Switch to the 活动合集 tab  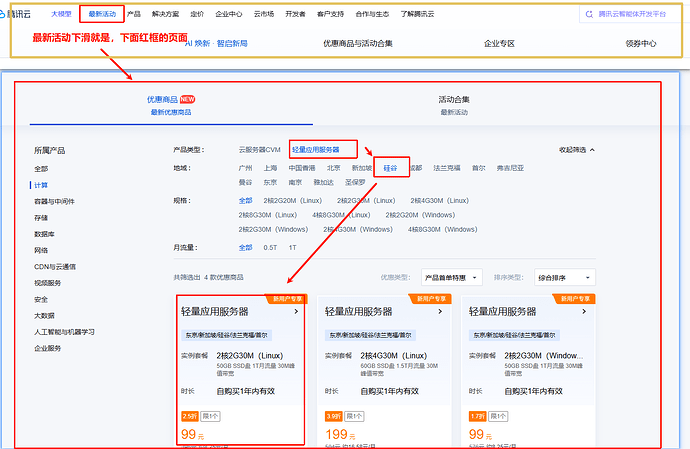pos(454,105)
